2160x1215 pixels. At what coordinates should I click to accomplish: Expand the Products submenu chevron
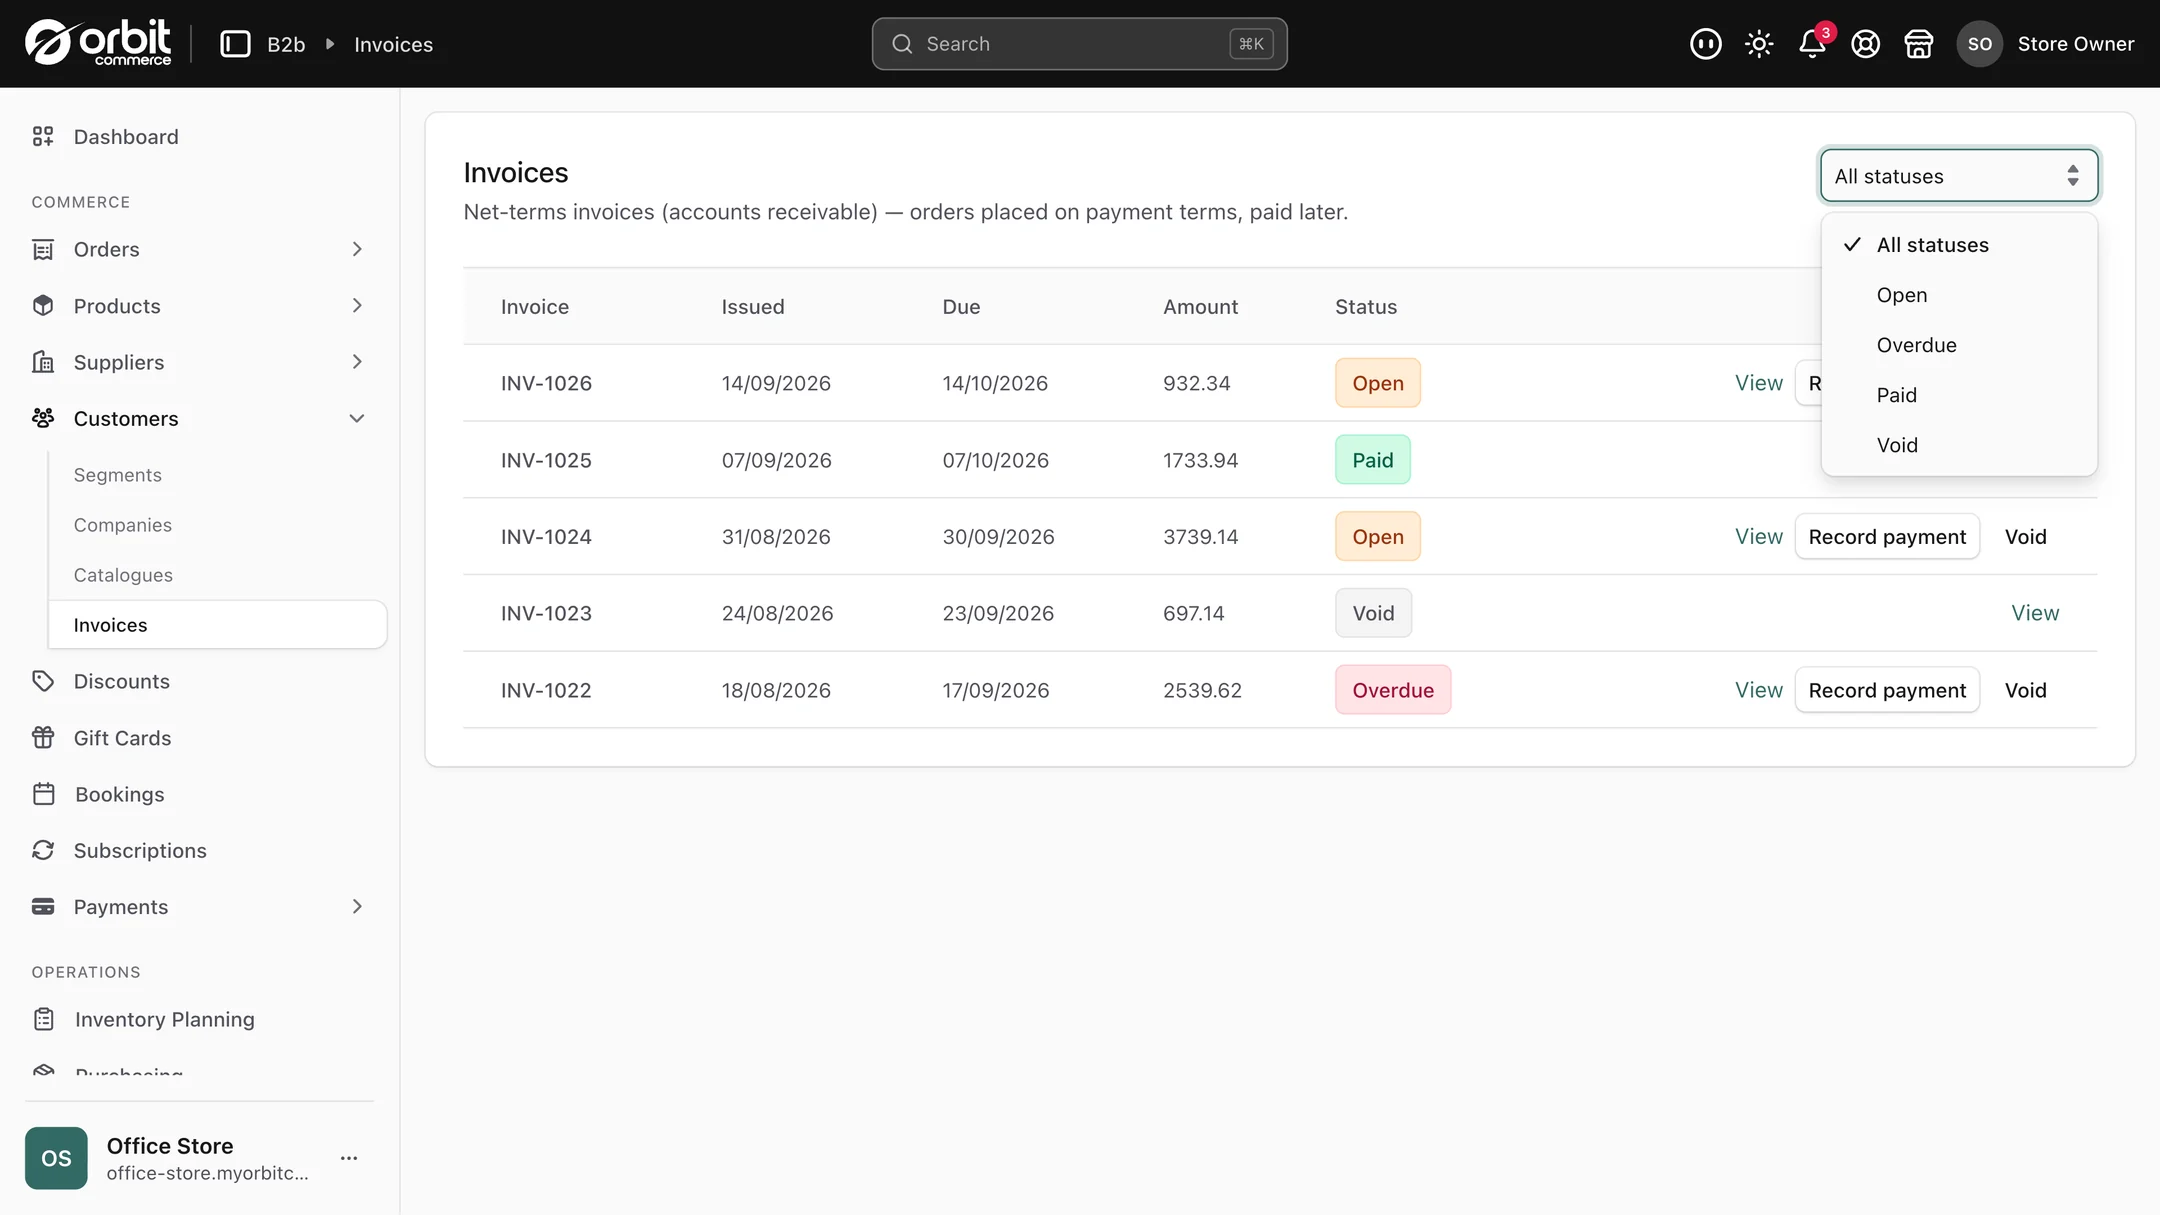357,305
